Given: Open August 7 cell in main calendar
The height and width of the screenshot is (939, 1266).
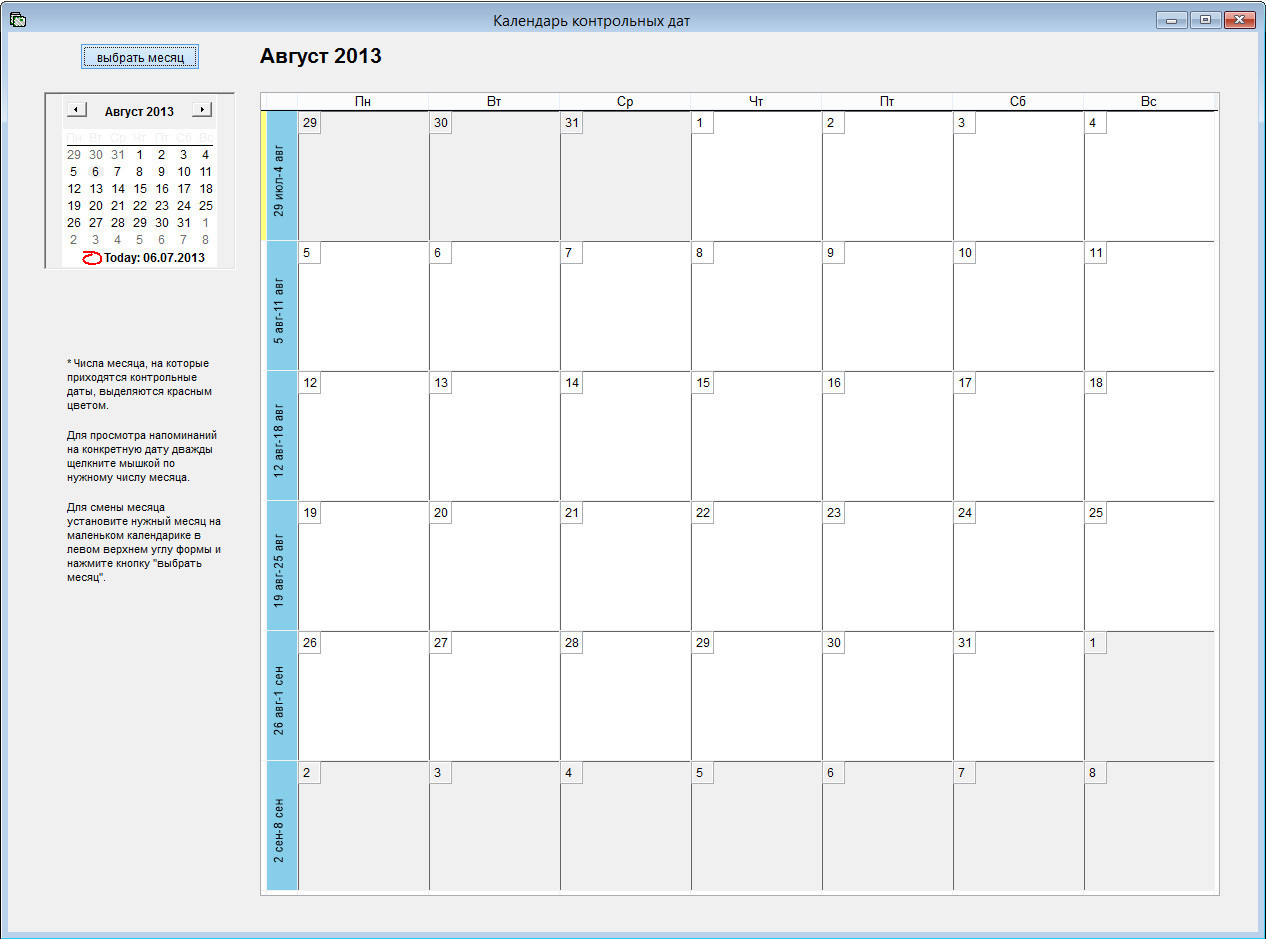Looking at the screenshot, I should [625, 306].
